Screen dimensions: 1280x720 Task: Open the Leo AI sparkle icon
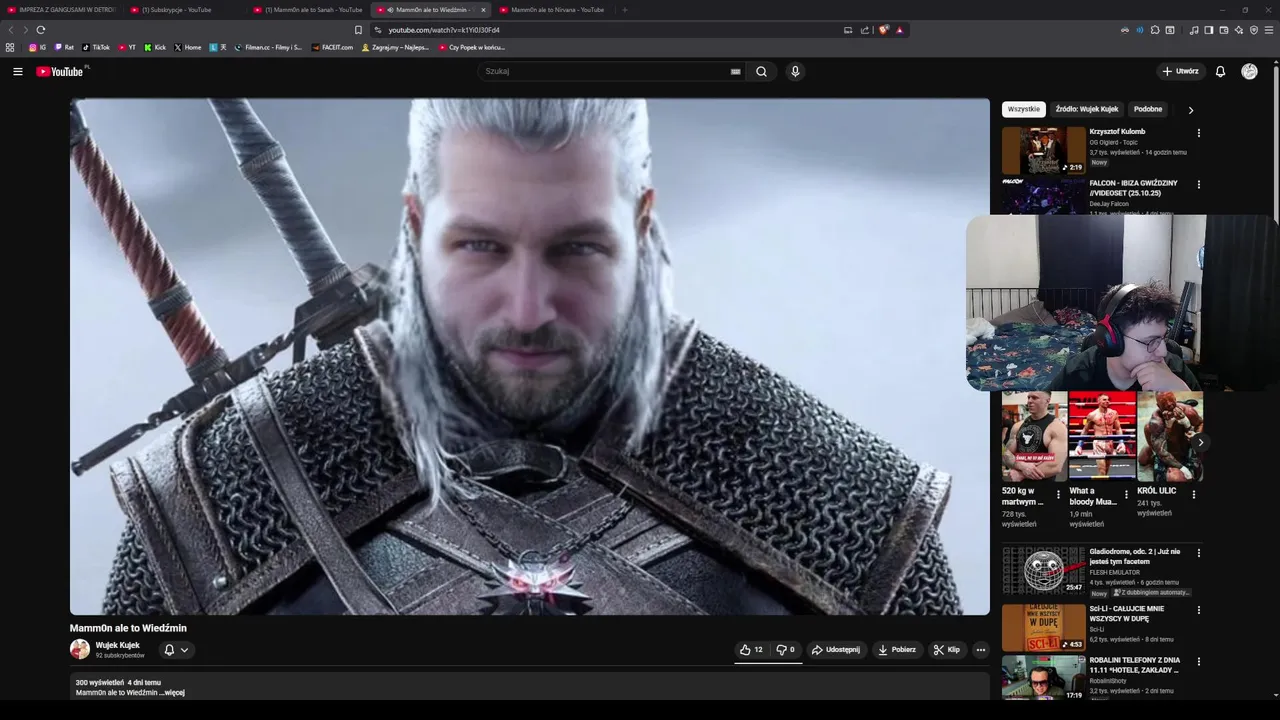1239,30
